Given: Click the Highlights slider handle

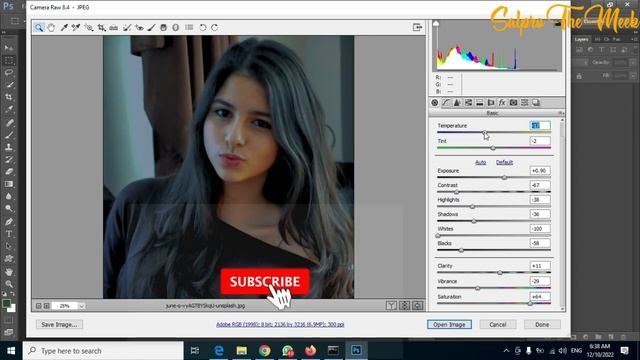Looking at the screenshot, I should click(472, 207).
